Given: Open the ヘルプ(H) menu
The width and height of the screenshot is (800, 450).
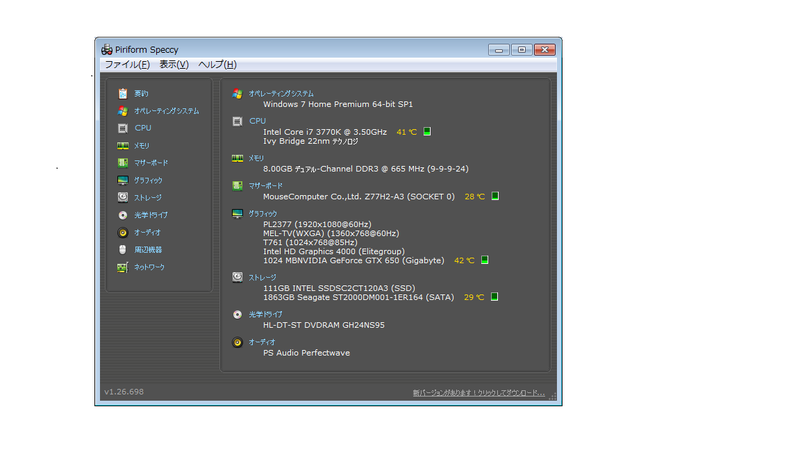Looking at the screenshot, I should click(x=217, y=64).
